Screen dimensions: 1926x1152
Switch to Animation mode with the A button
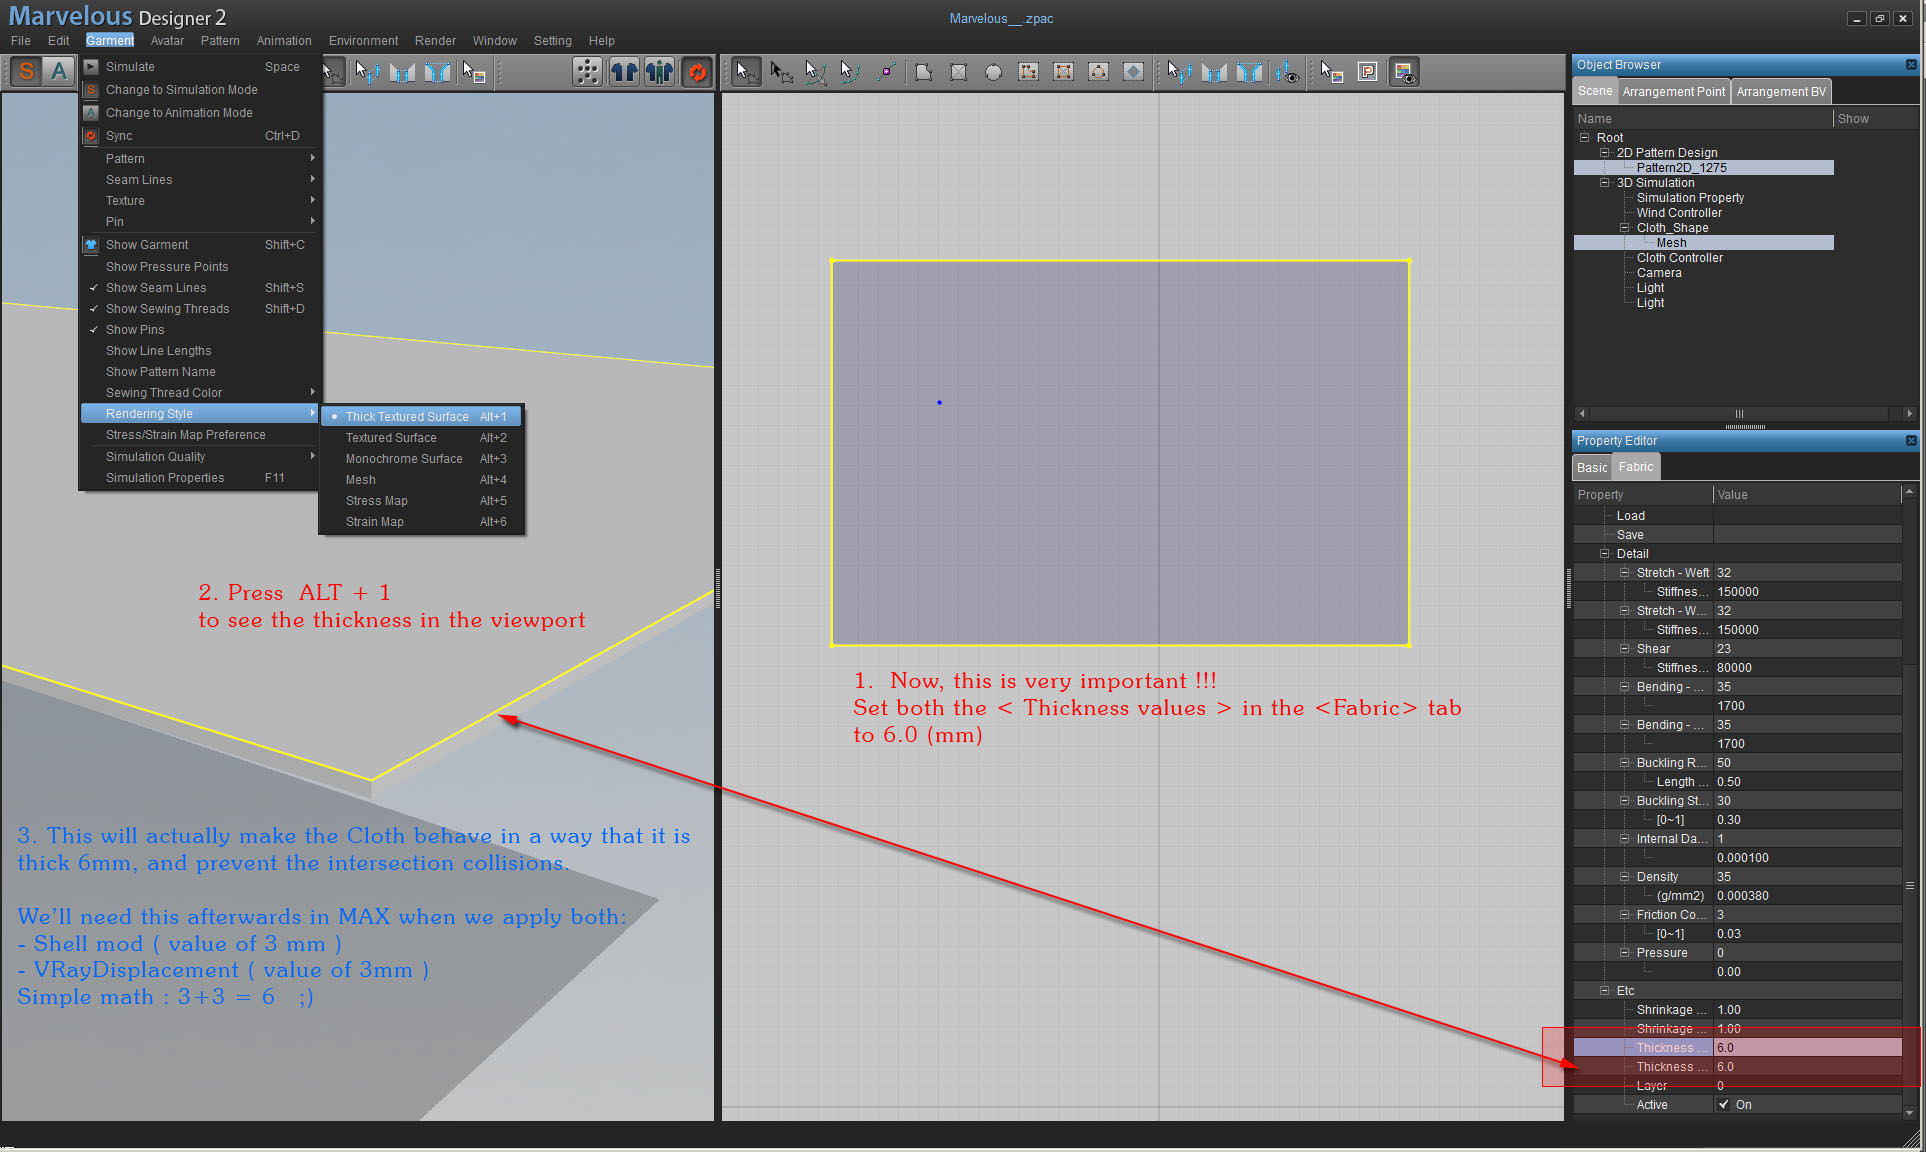point(60,71)
